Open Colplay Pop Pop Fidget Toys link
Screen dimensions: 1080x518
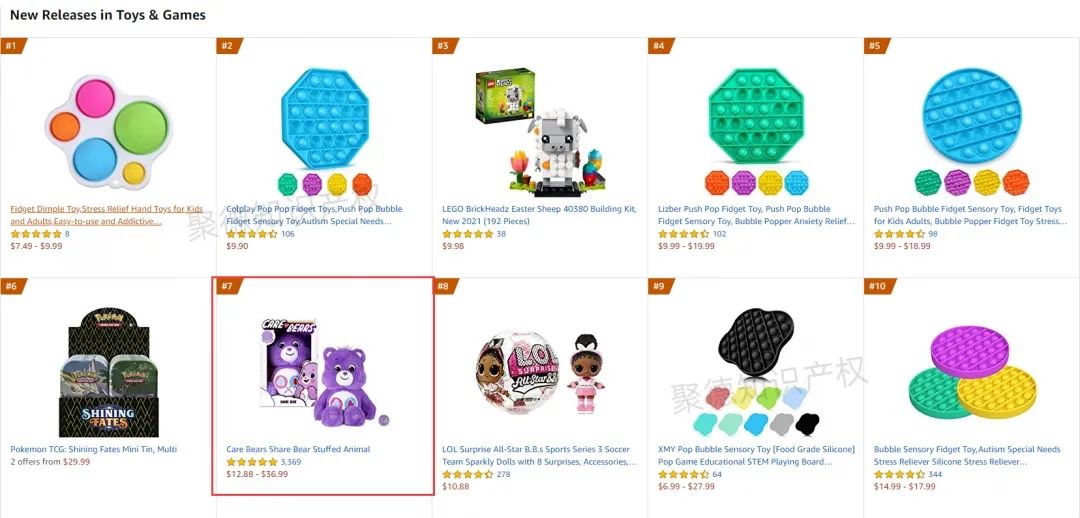(x=315, y=215)
